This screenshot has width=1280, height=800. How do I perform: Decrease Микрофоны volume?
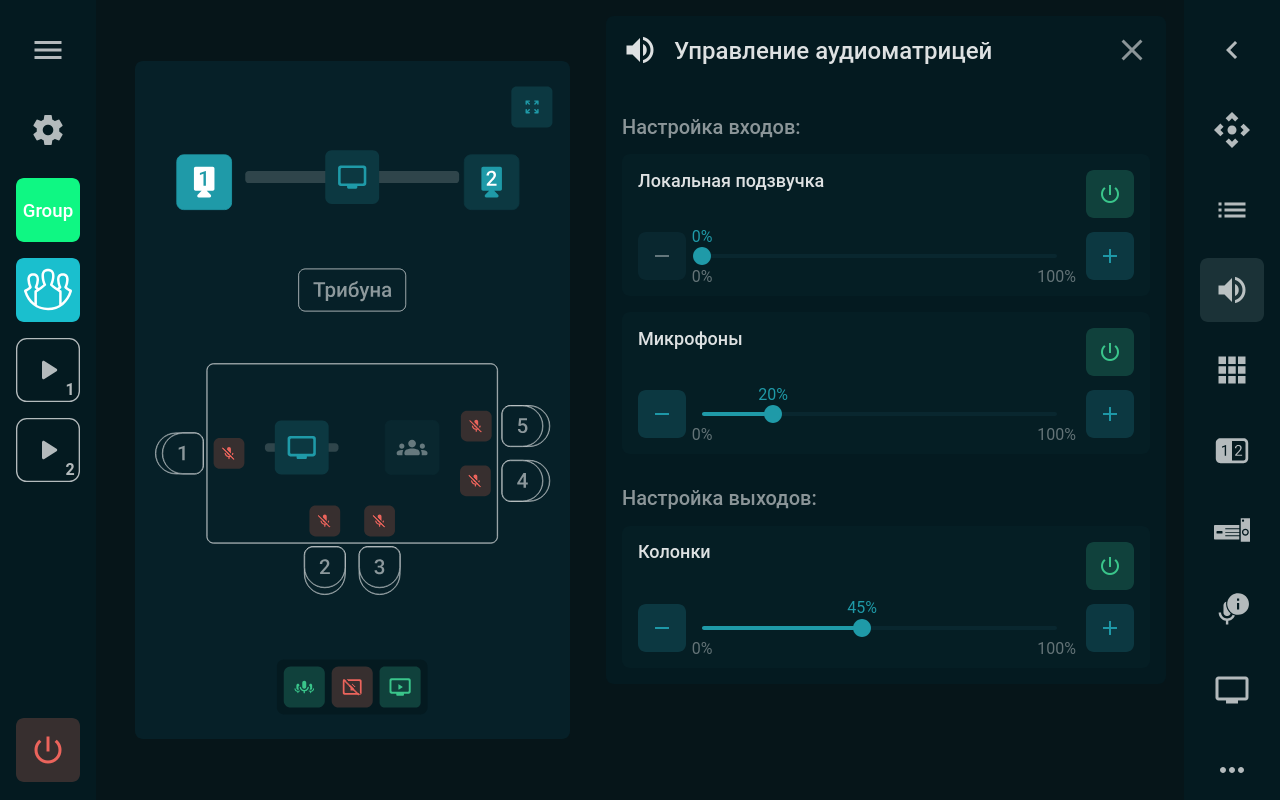coord(662,414)
